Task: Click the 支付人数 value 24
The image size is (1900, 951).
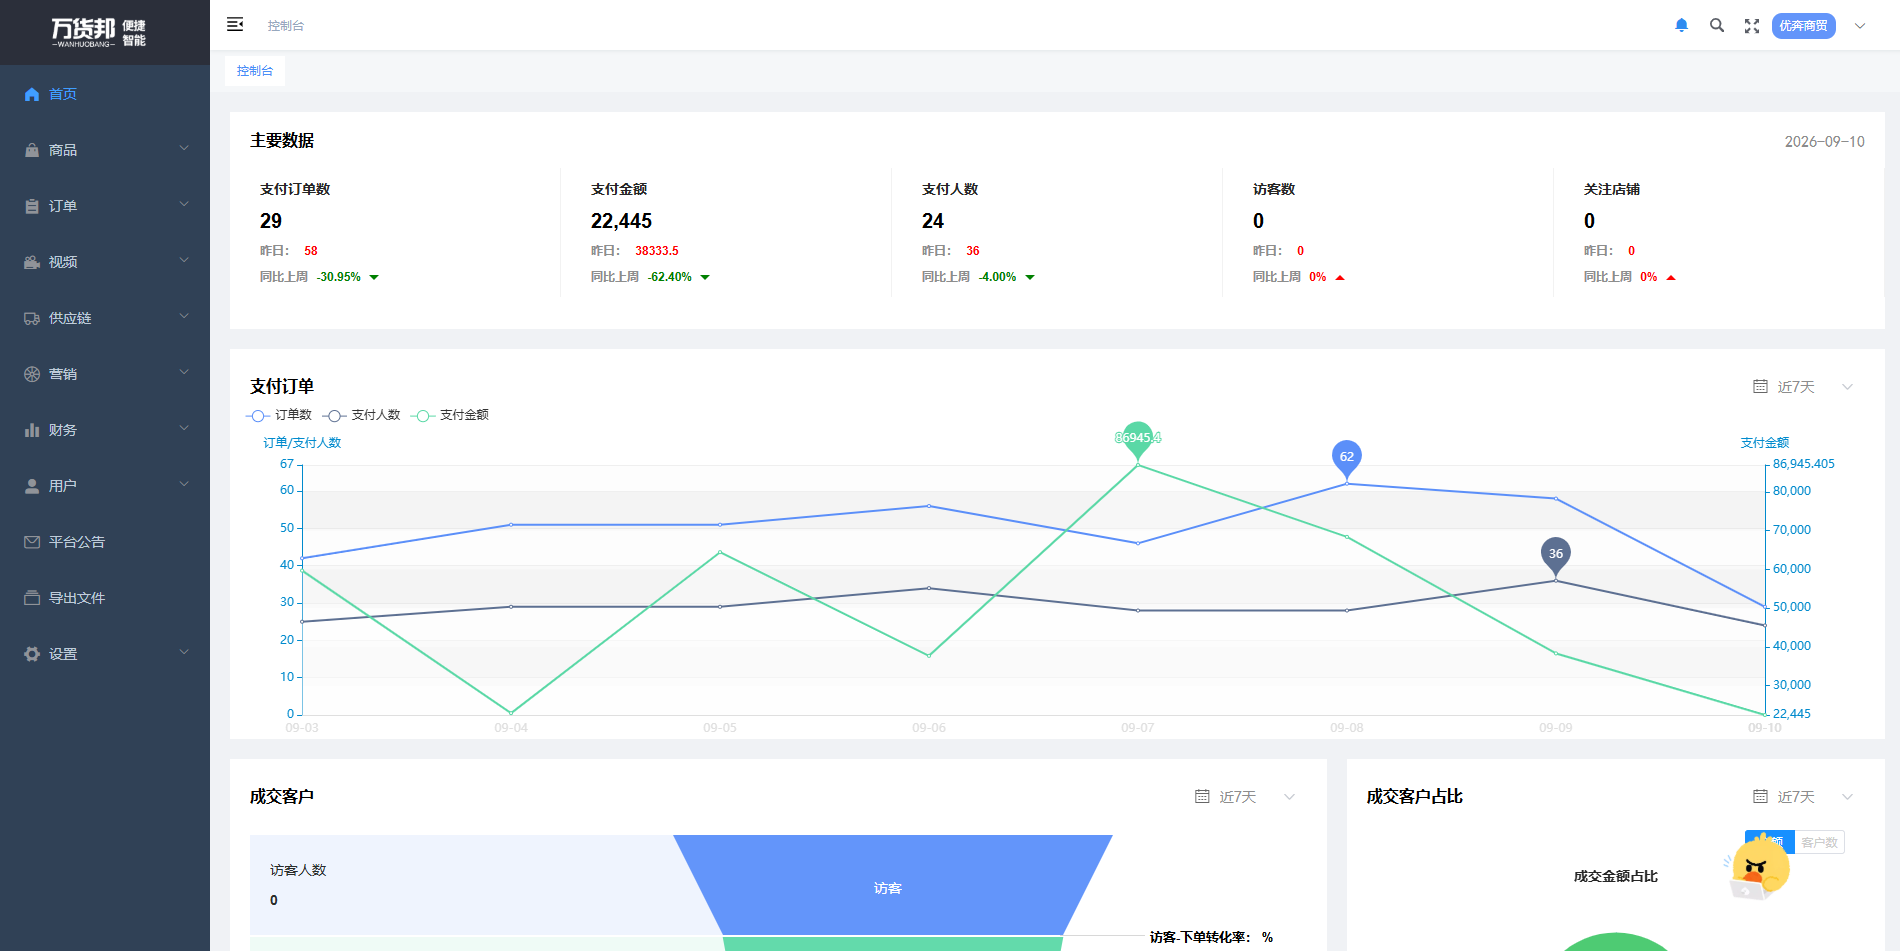Action: (x=933, y=221)
